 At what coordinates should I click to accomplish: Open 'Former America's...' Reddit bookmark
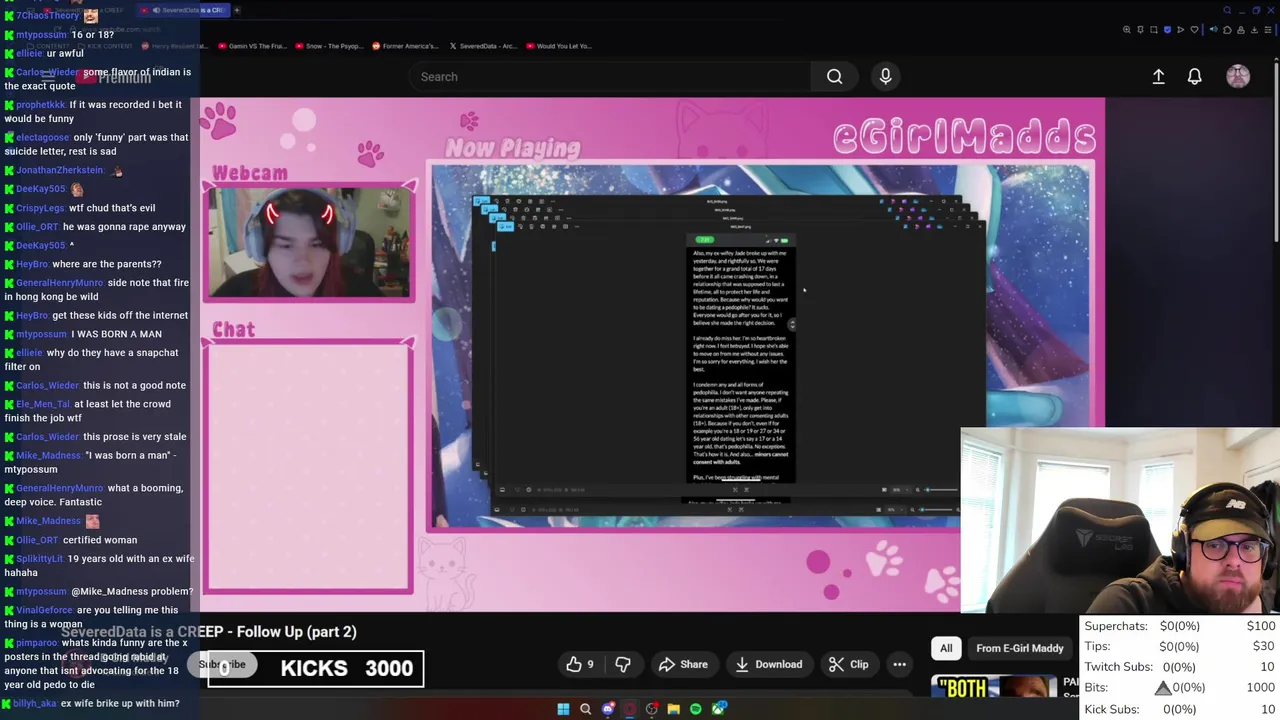click(x=405, y=46)
